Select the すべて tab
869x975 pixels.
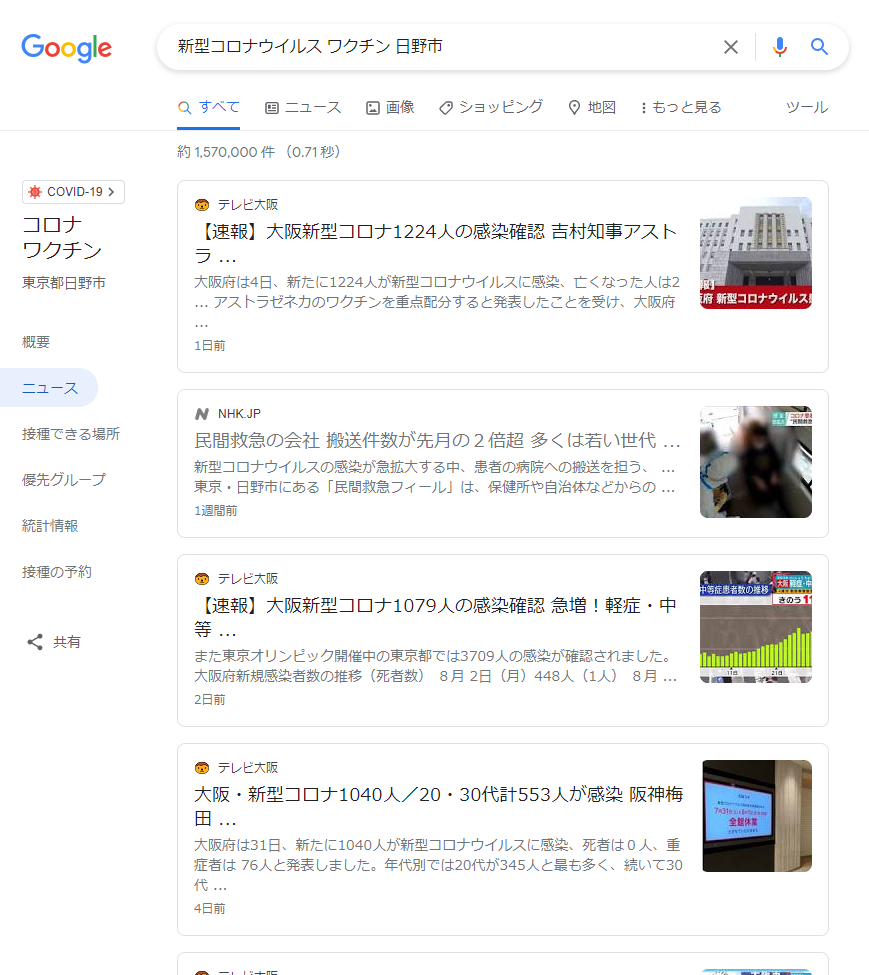click(208, 108)
